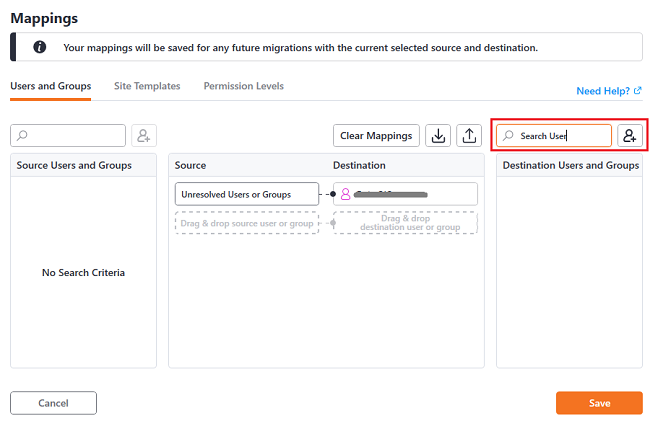Click the info icon in the banner
Image resolution: width=650 pixels, height=421 pixels.
(x=40, y=47)
